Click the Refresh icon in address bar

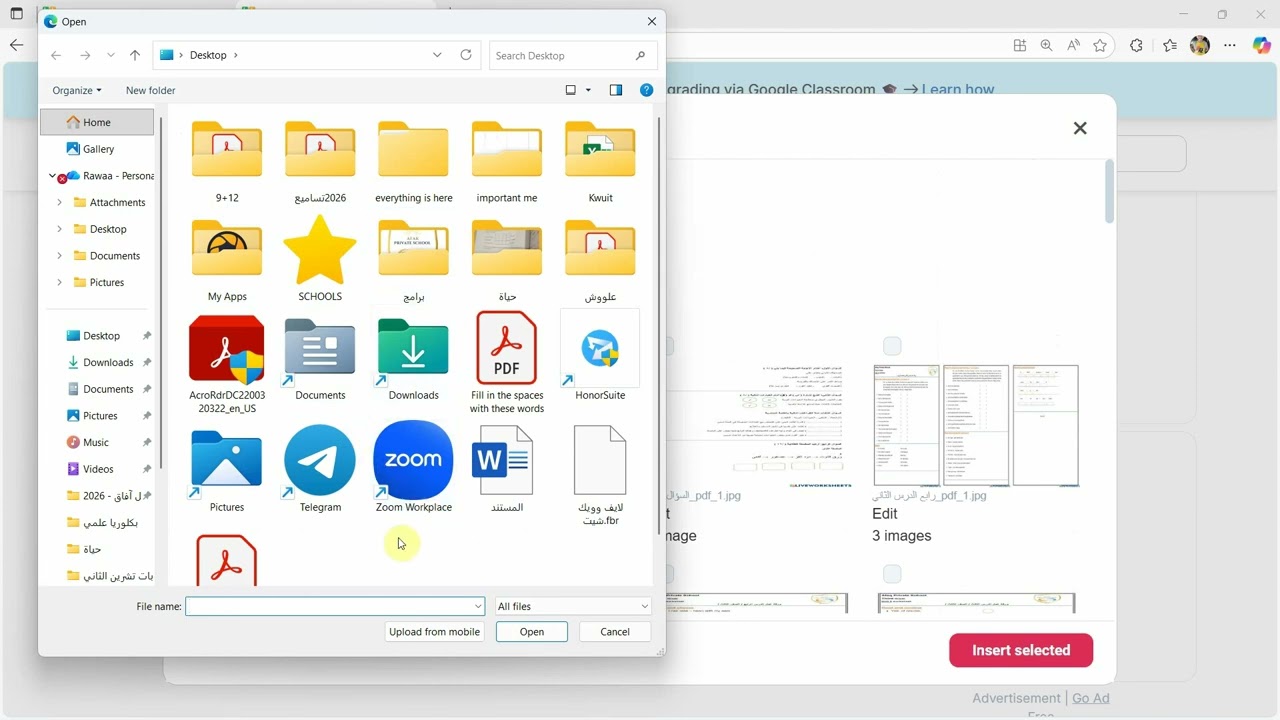466,55
